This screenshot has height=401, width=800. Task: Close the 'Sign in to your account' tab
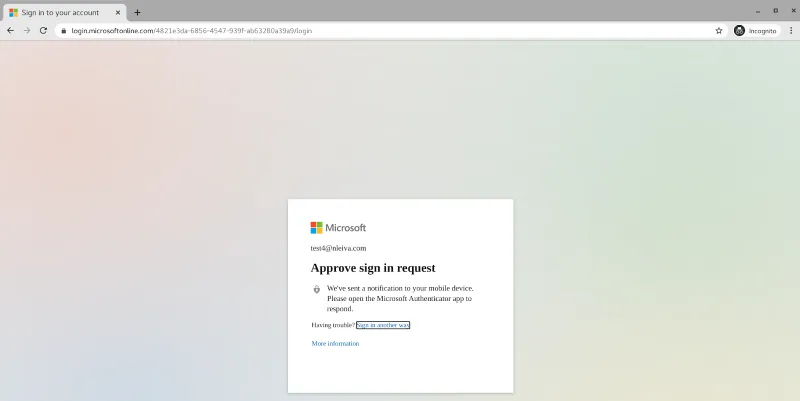click(118, 12)
